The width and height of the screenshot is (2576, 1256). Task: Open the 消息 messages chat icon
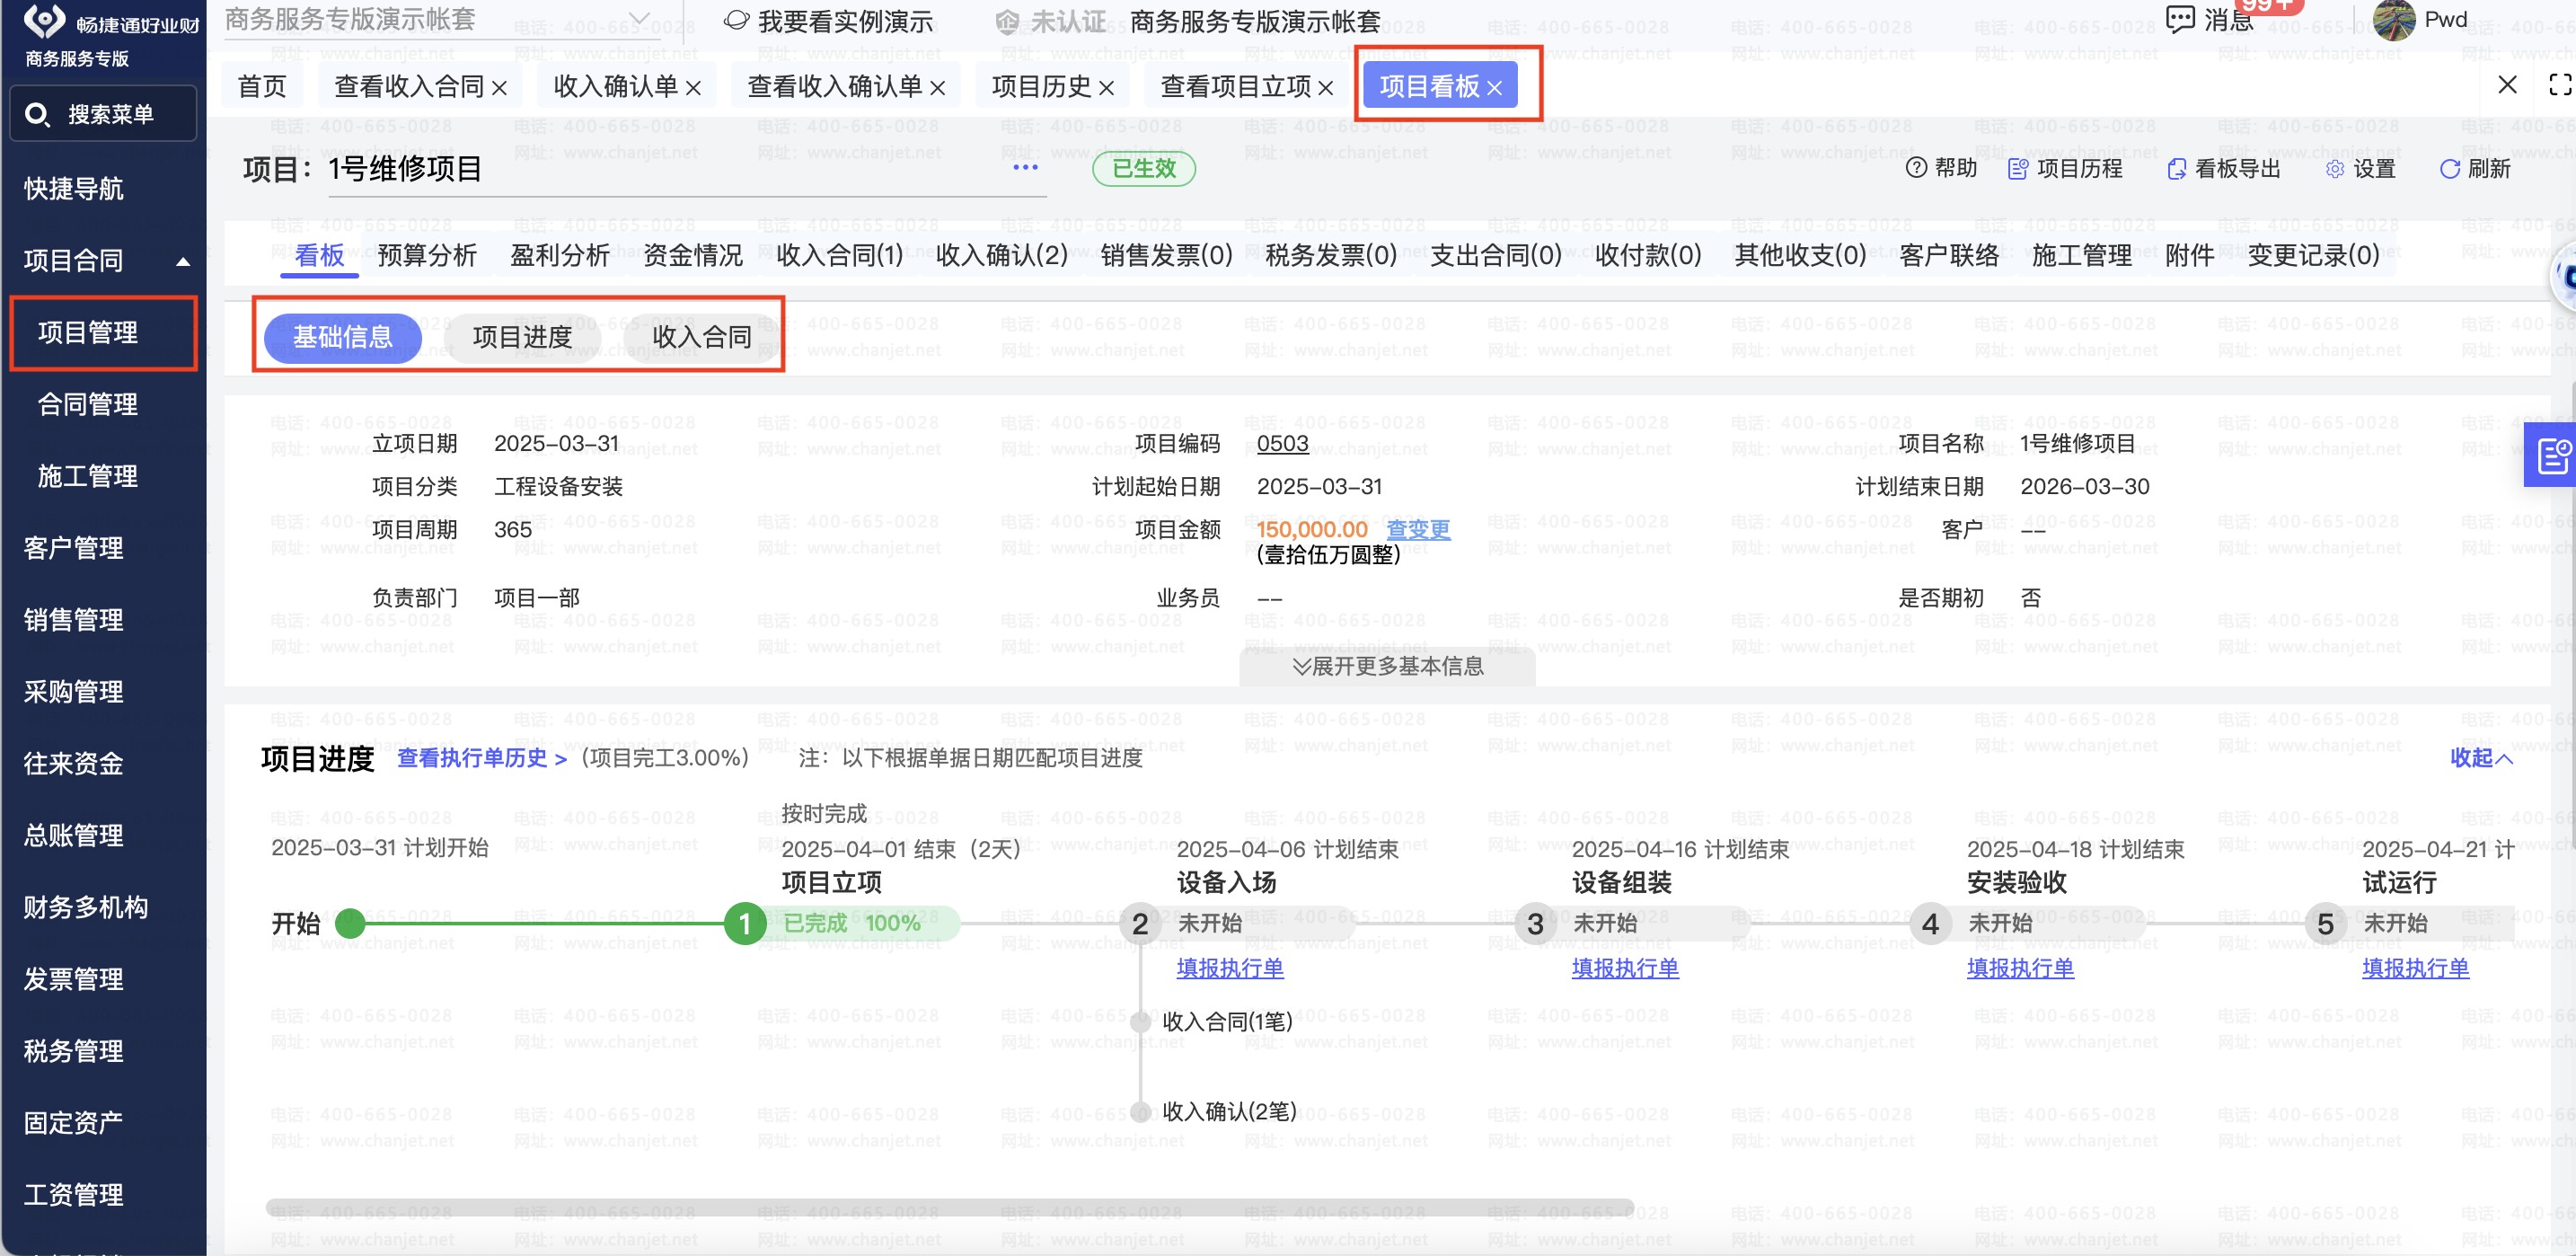coord(2179,19)
